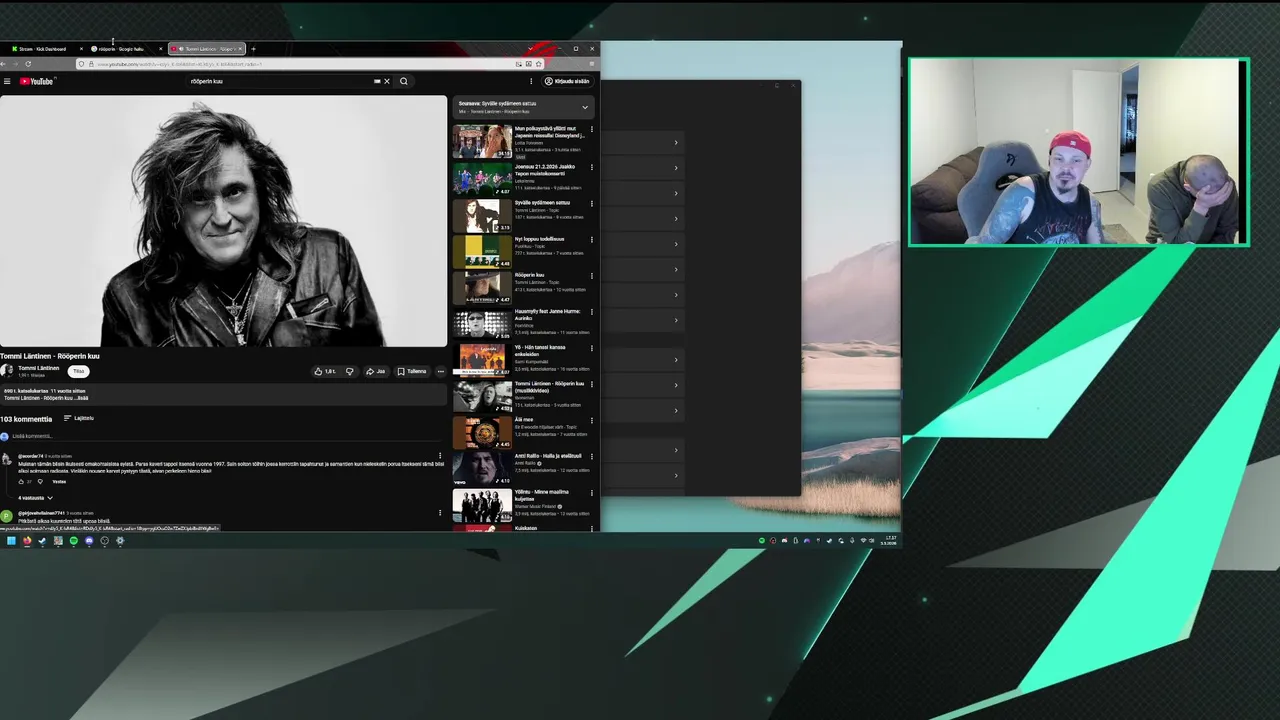Subscribe with the Tilaa button
Viewport: 1280px width, 720px height.
(x=78, y=371)
